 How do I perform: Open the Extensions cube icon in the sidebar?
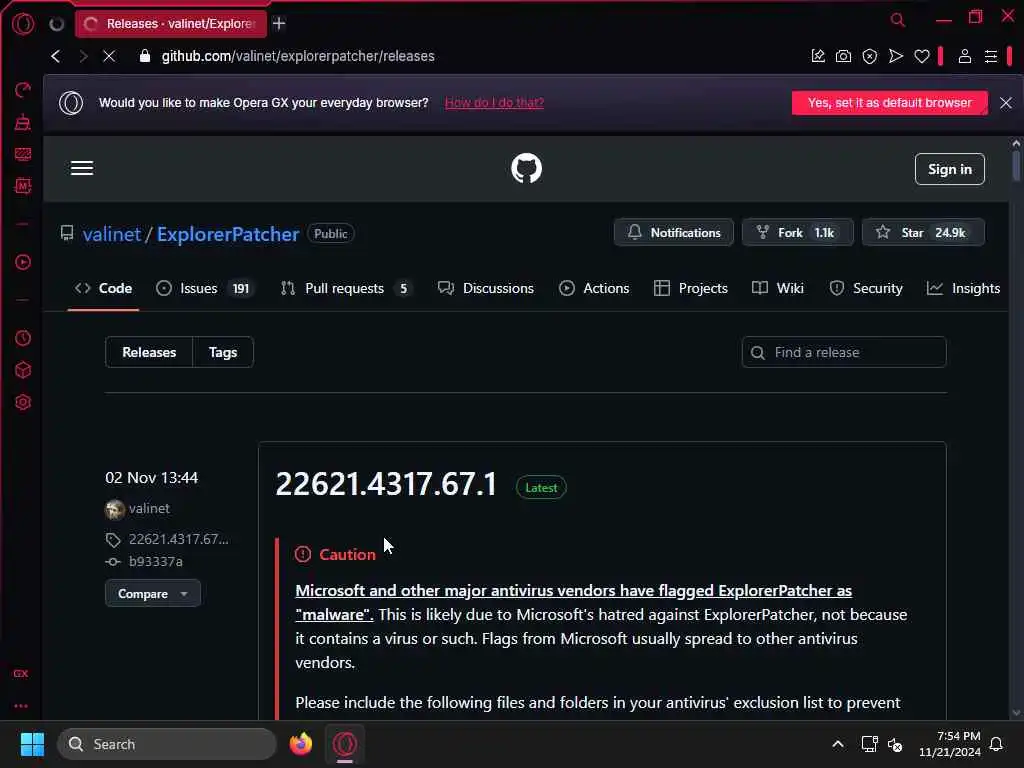(x=23, y=370)
